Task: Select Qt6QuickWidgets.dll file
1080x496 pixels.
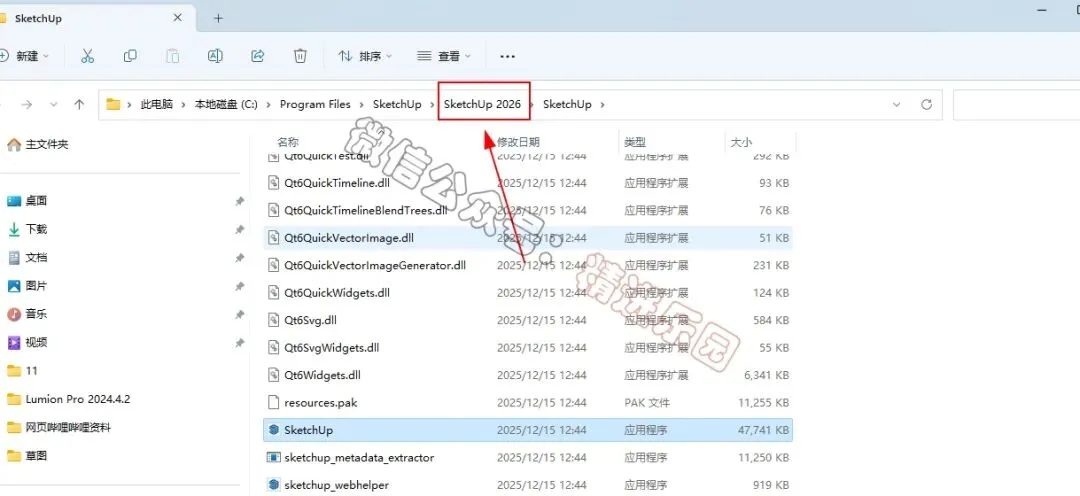Action: tap(528, 293)
